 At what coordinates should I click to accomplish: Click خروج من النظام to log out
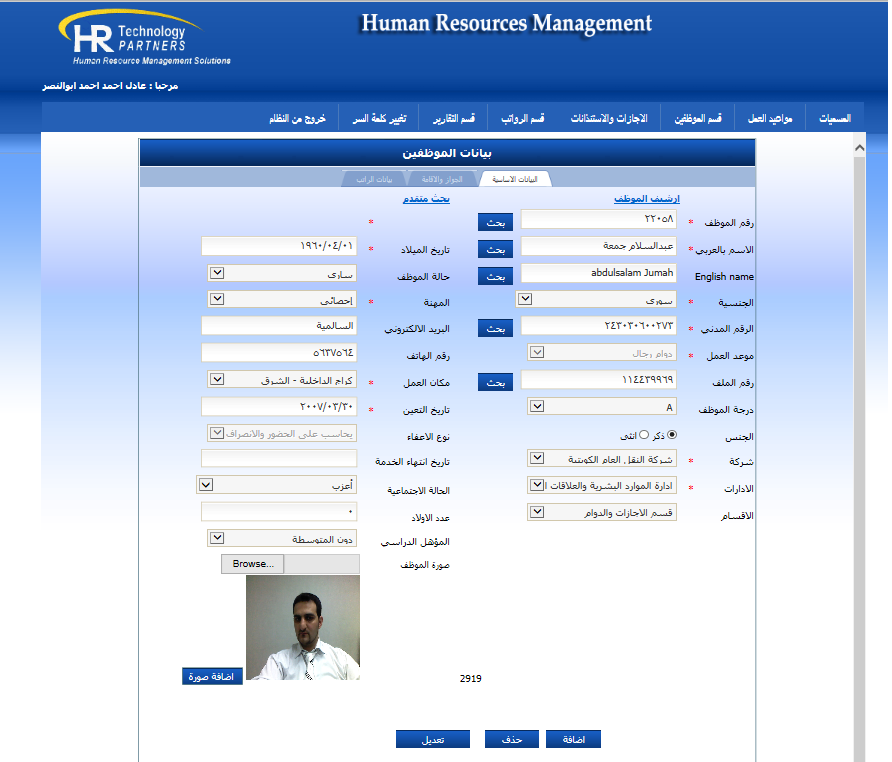(297, 119)
